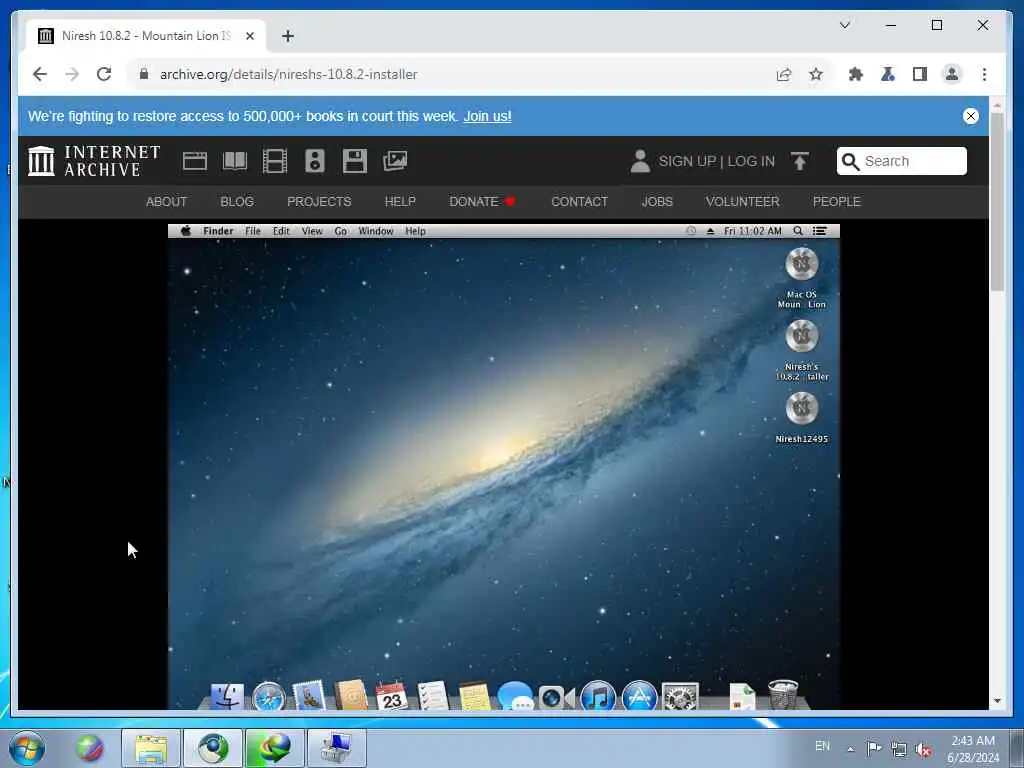Screen dimensions: 1024x768
Task: Click the EN language indicator
Action: pos(822,746)
